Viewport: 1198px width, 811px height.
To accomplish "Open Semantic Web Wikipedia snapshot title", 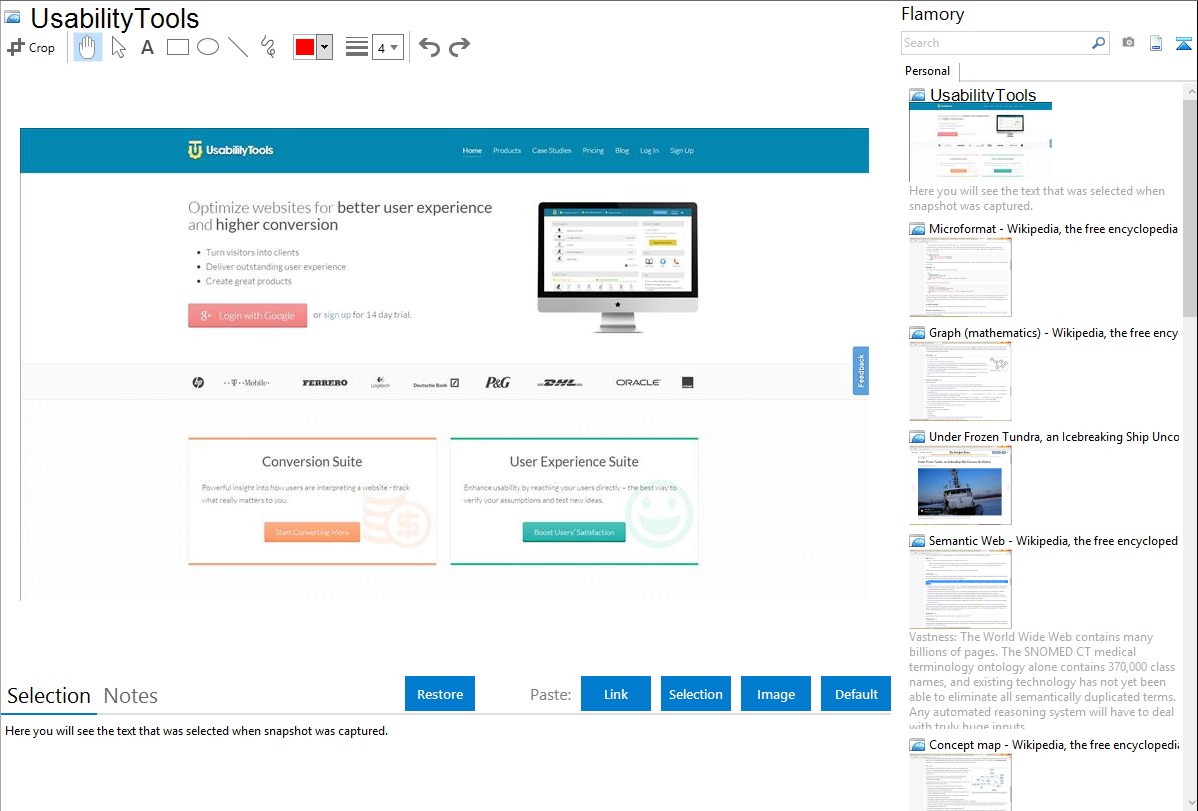I will click(1053, 540).
